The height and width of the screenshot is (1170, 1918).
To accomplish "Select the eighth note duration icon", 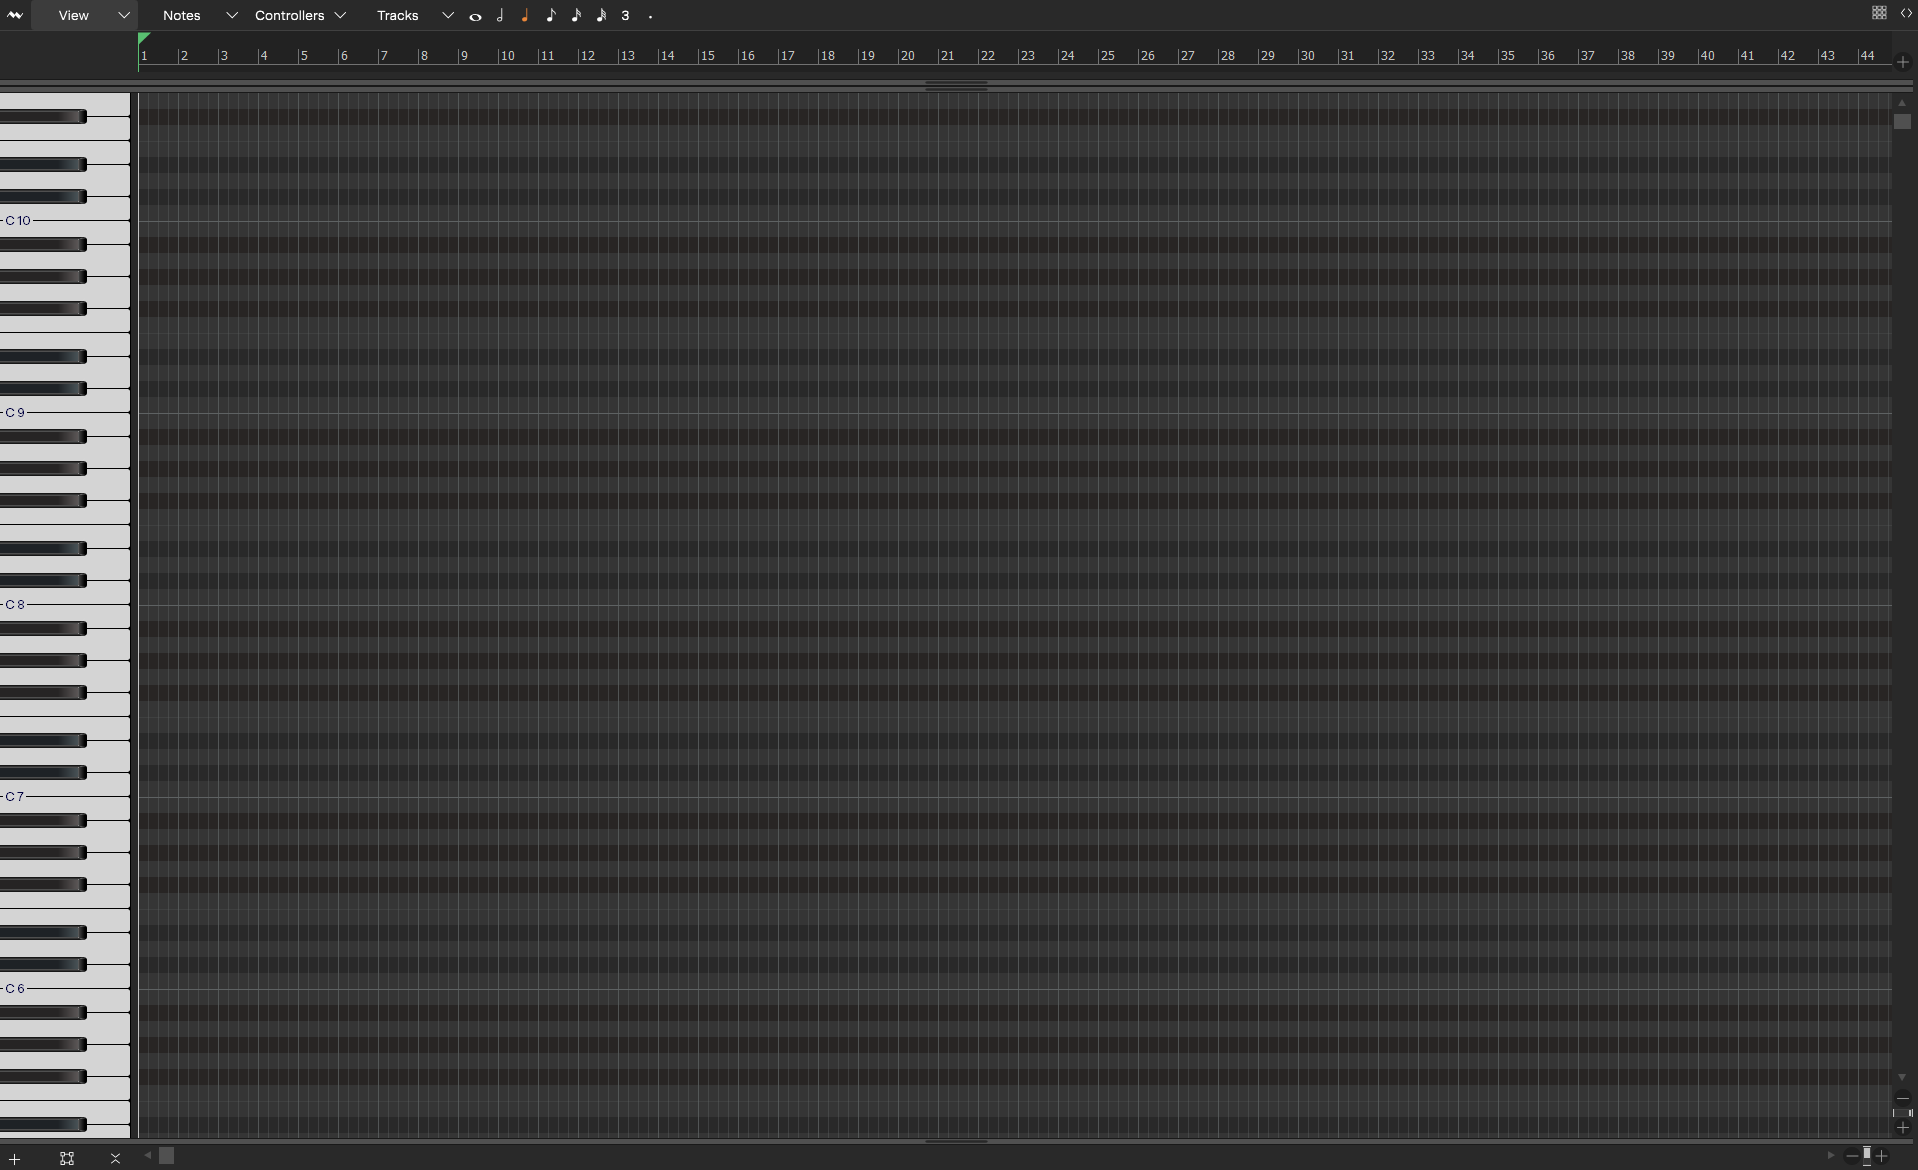I will coord(552,15).
